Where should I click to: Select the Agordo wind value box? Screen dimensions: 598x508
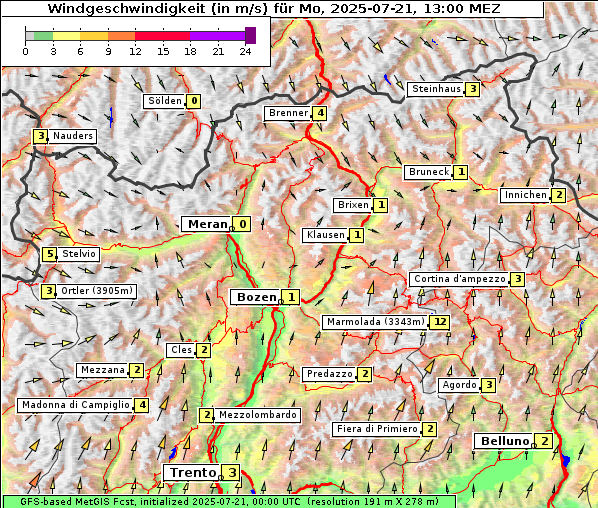click(489, 386)
